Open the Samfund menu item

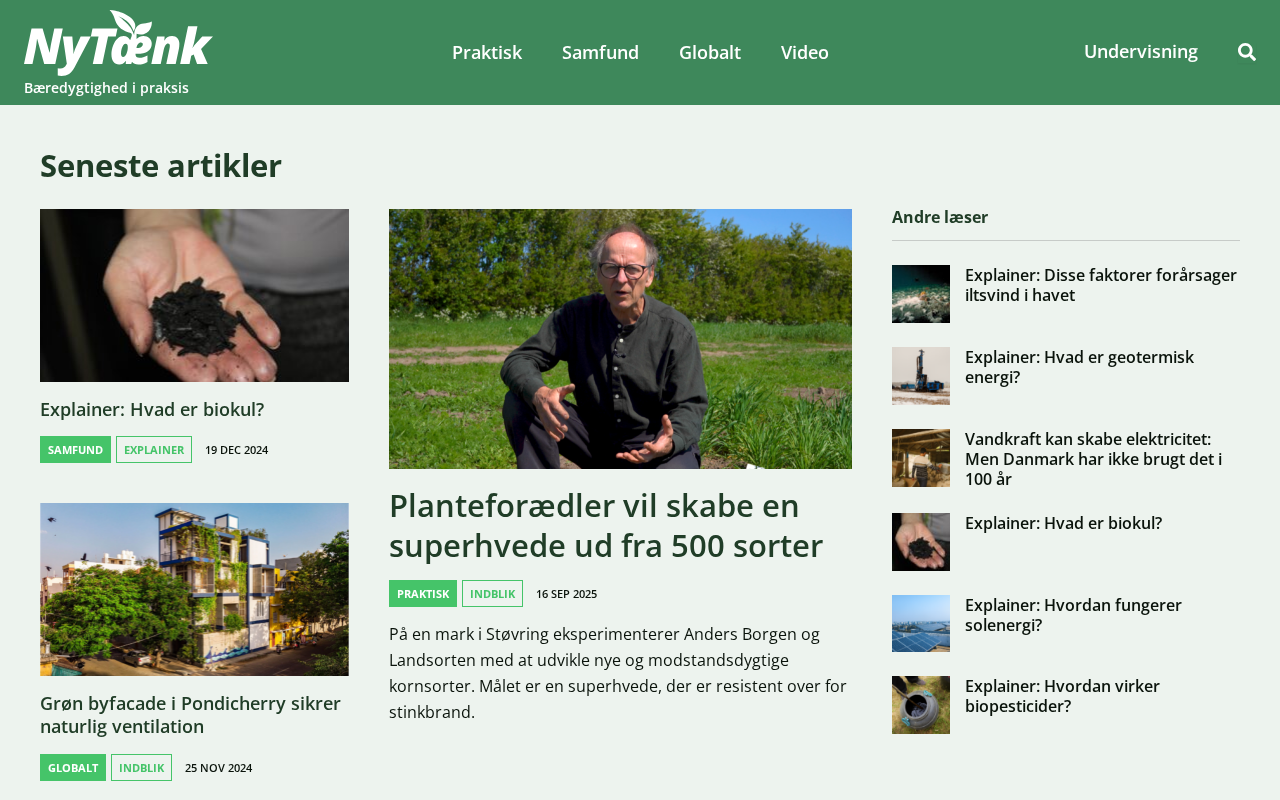click(600, 52)
